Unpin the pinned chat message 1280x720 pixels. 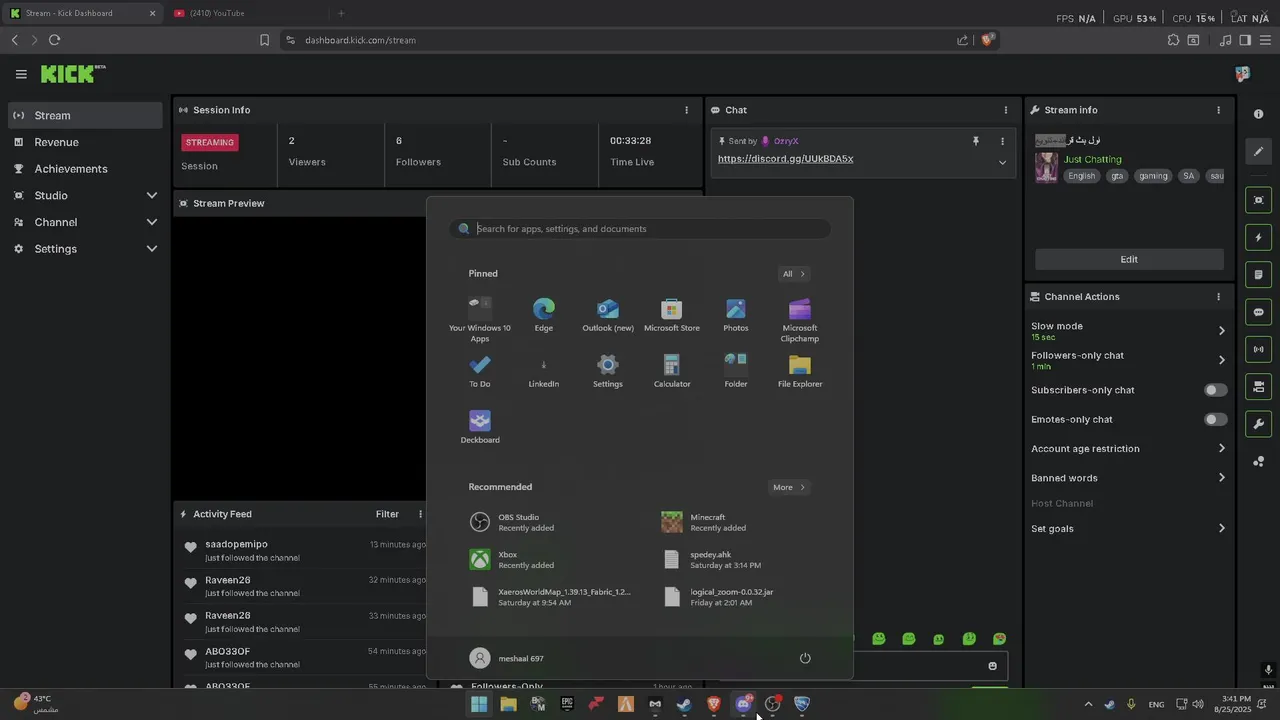[x=976, y=142]
